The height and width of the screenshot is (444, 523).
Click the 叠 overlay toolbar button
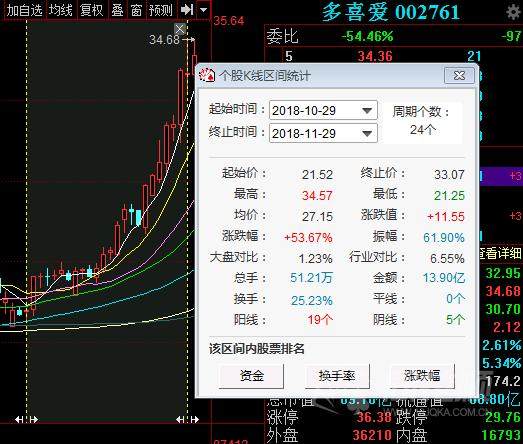coord(117,10)
